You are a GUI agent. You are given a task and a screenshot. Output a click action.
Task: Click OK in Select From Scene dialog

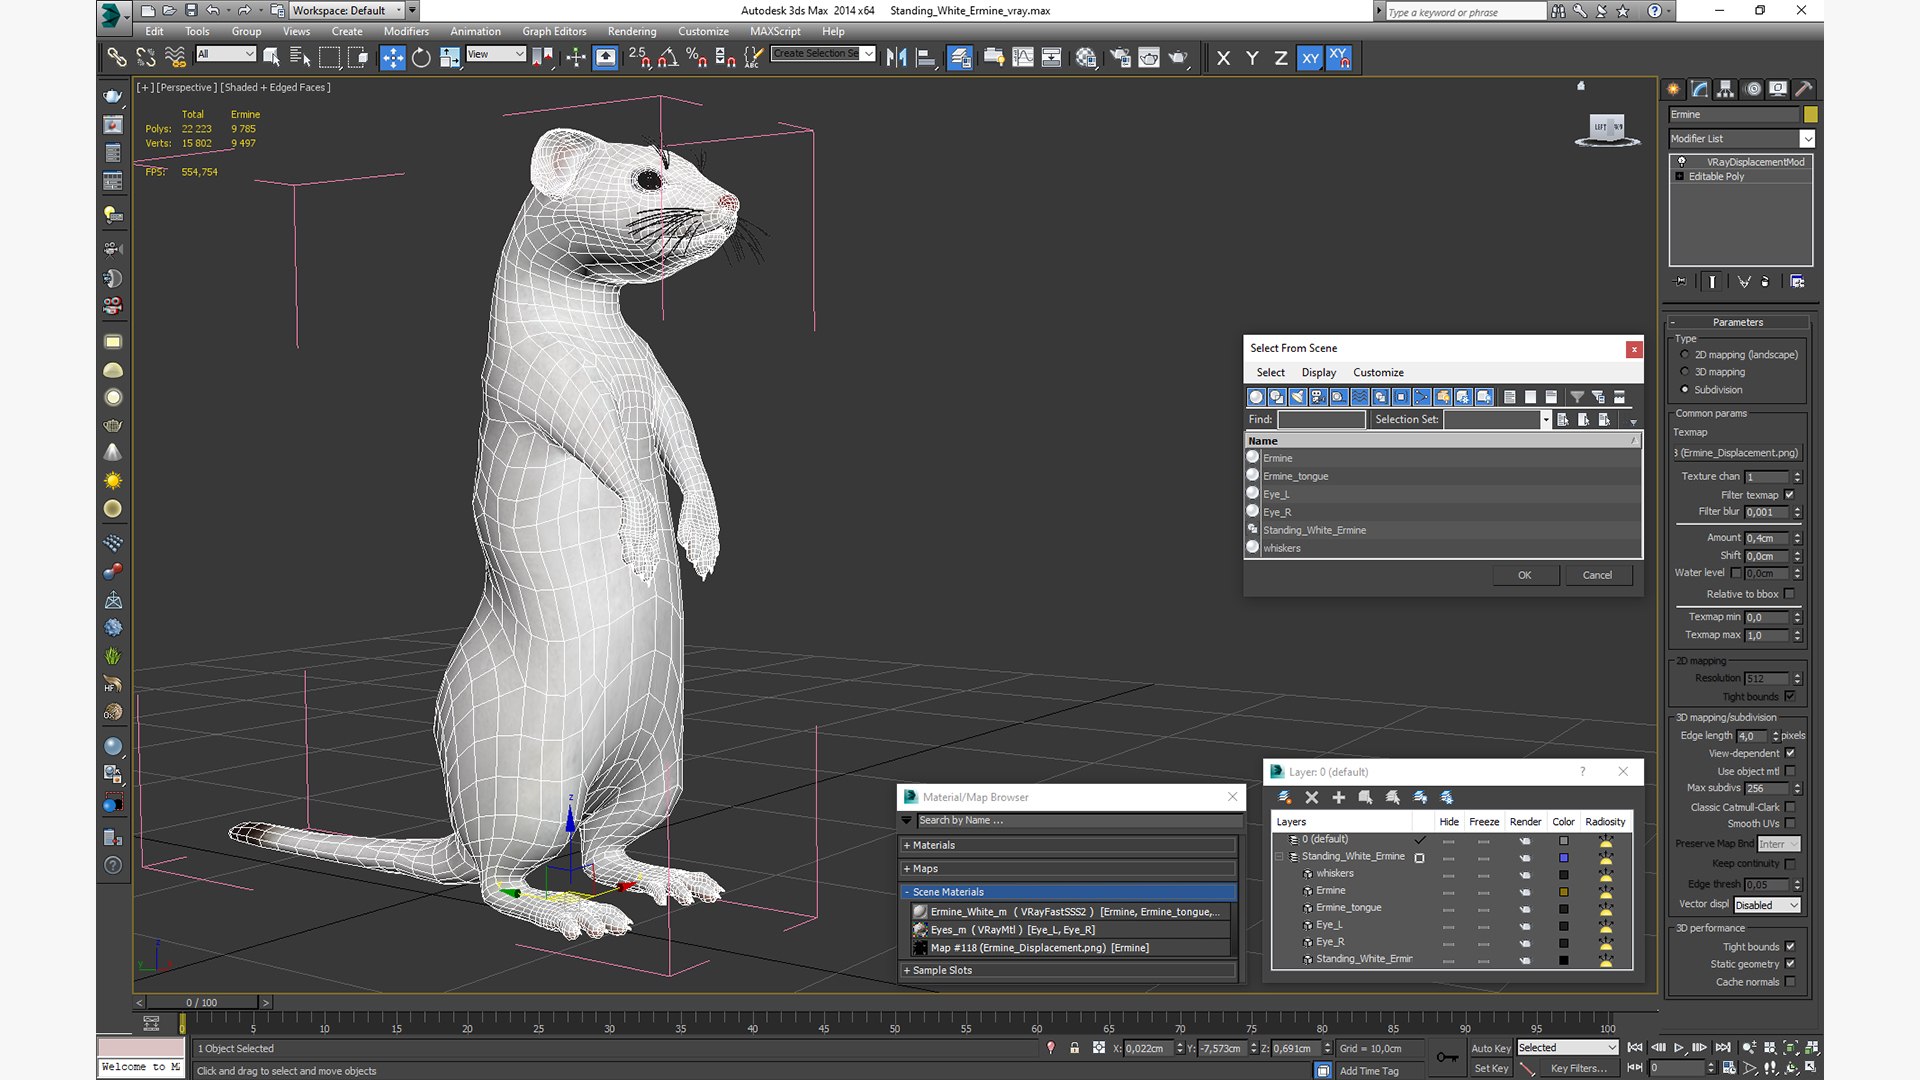click(1524, 575)
